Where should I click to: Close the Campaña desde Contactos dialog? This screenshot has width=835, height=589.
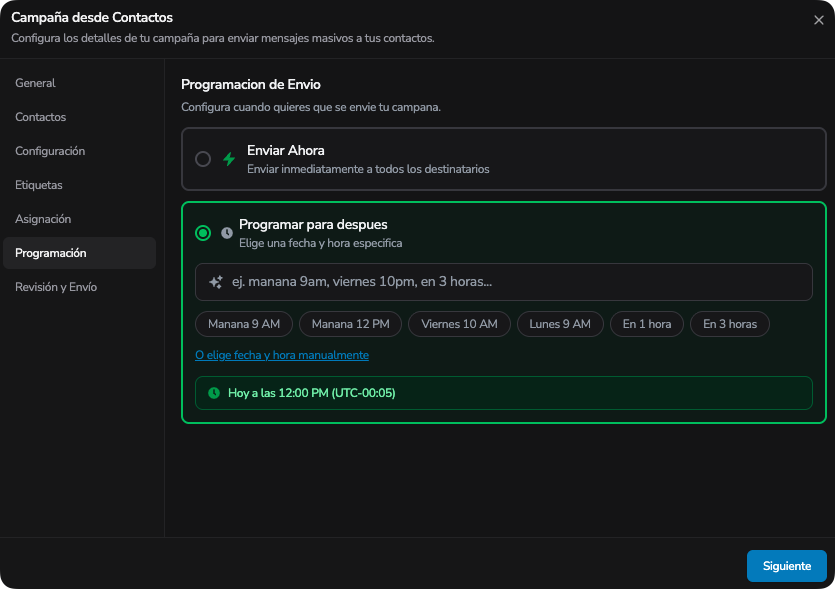[818, 20]
